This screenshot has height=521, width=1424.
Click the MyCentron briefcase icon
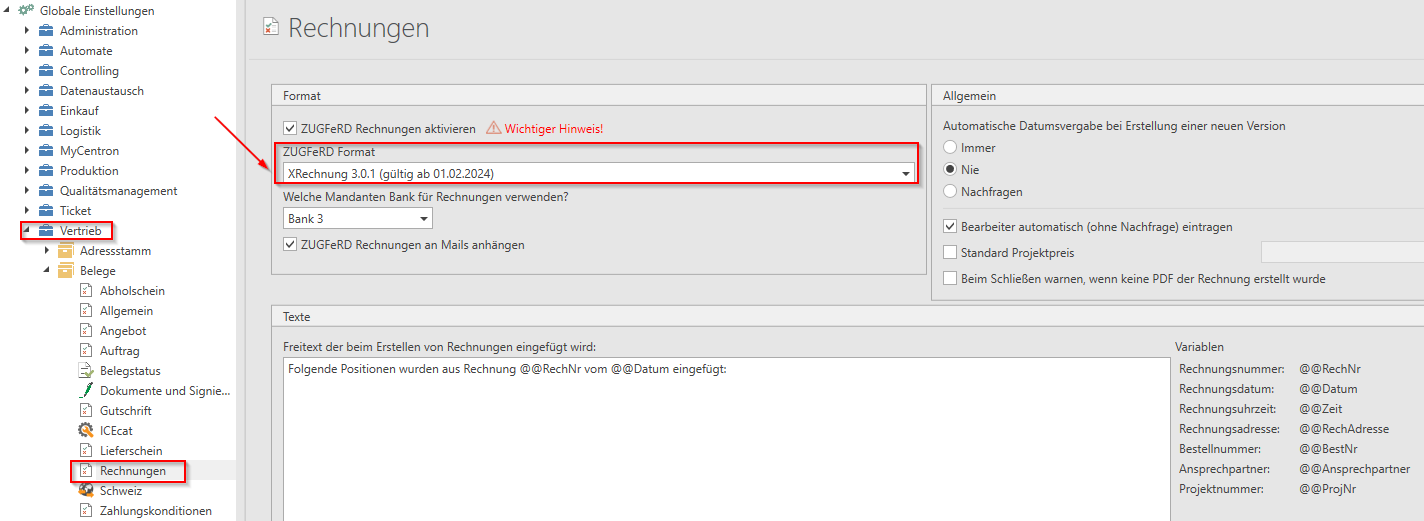pos(45,150)
